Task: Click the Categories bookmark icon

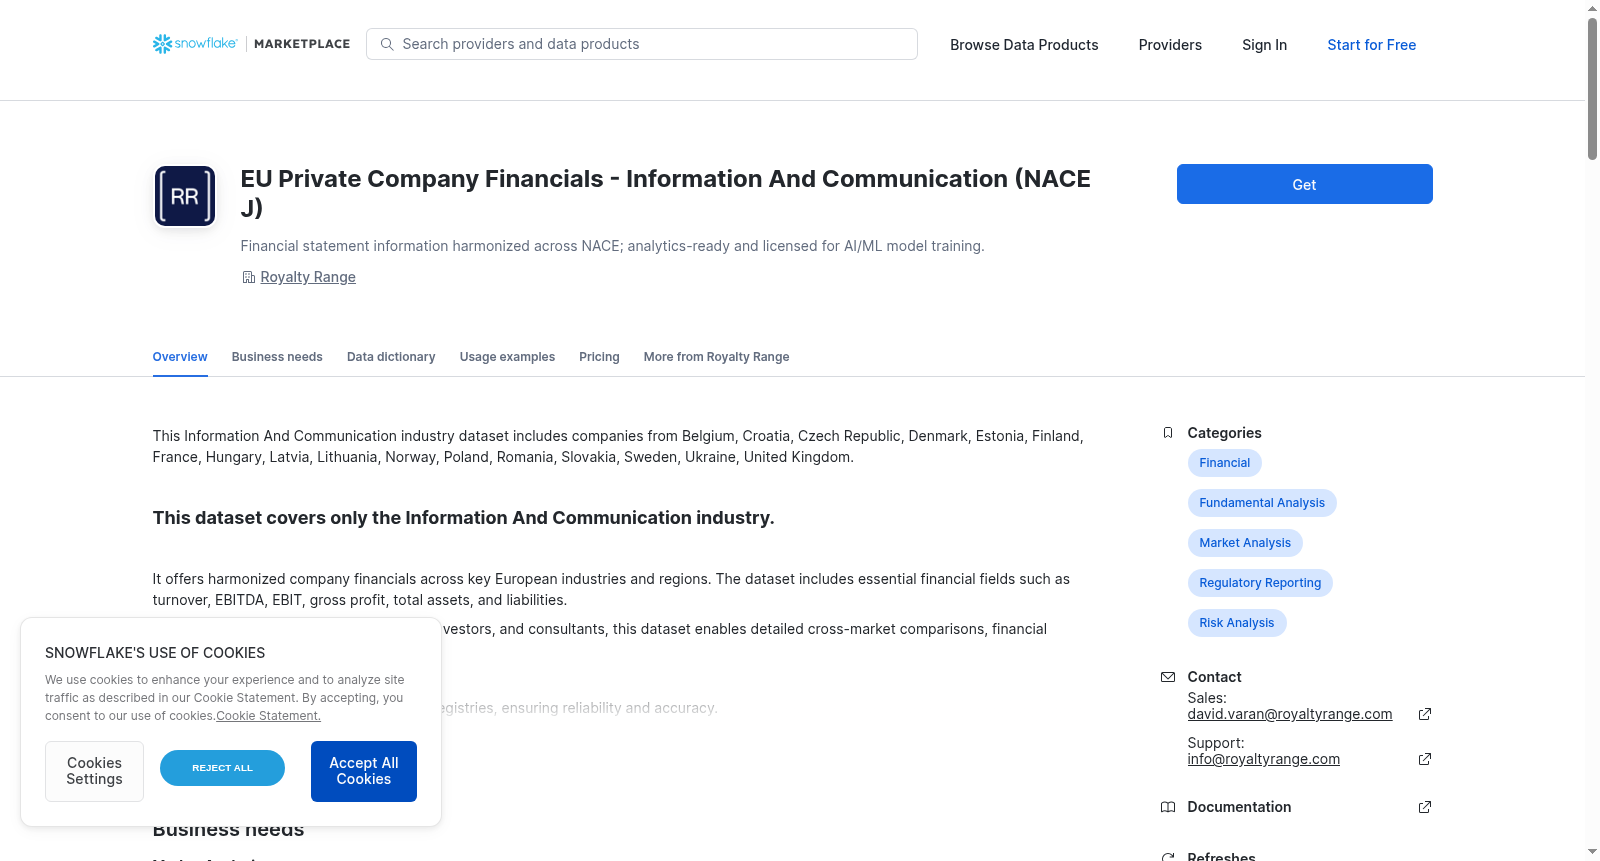Action: [x=1167, y=433]
